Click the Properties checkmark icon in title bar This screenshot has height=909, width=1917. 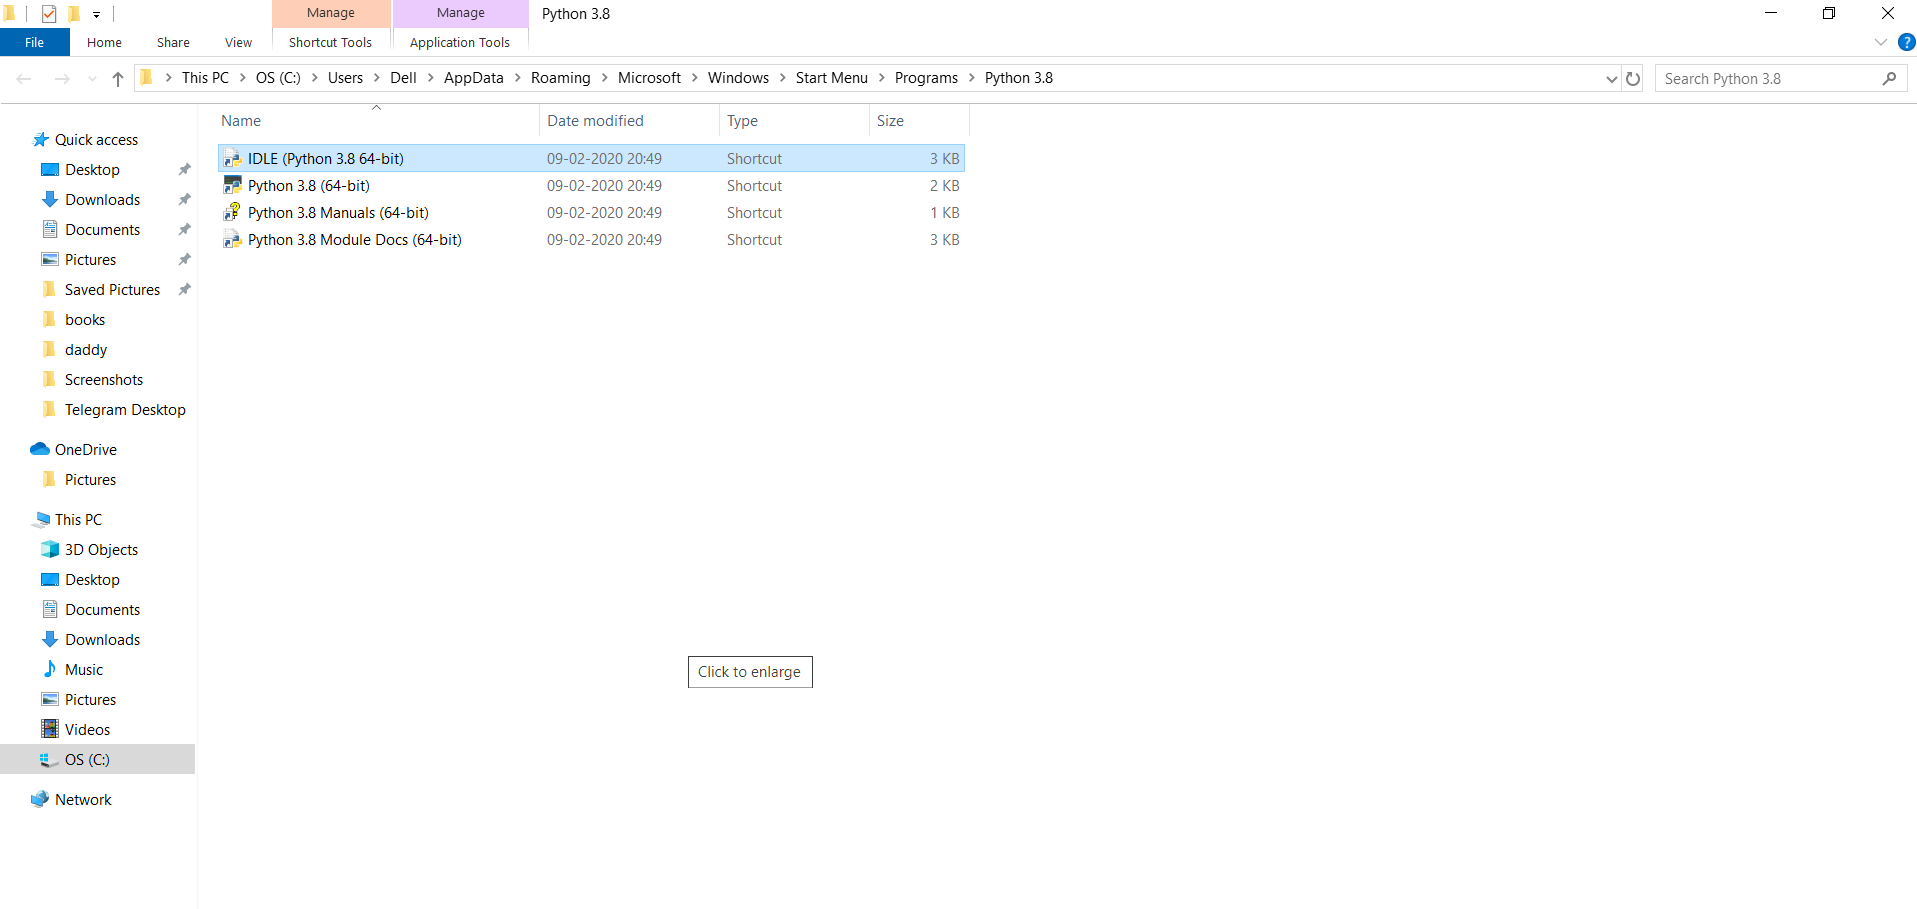(48, 14)
